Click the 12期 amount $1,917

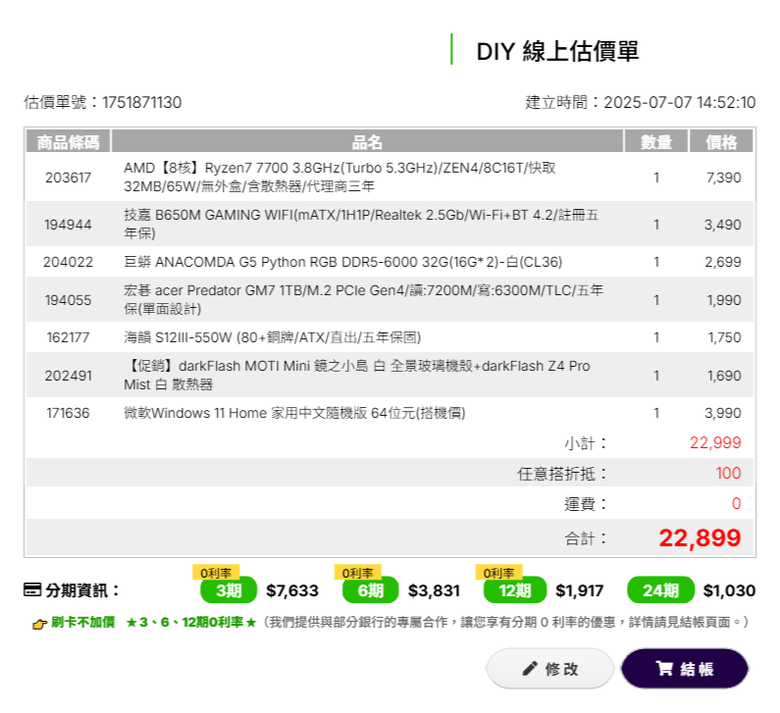(579, 591)
